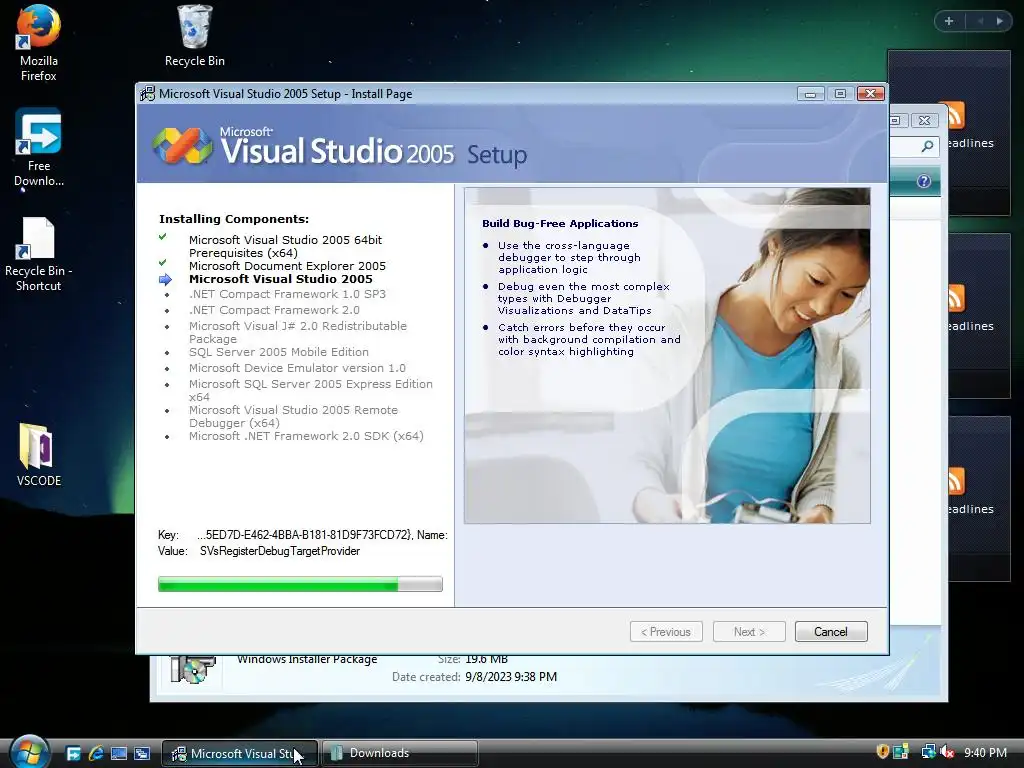Click the greyed-out Previous button
1024x768 pixels.
pos(666,632)
